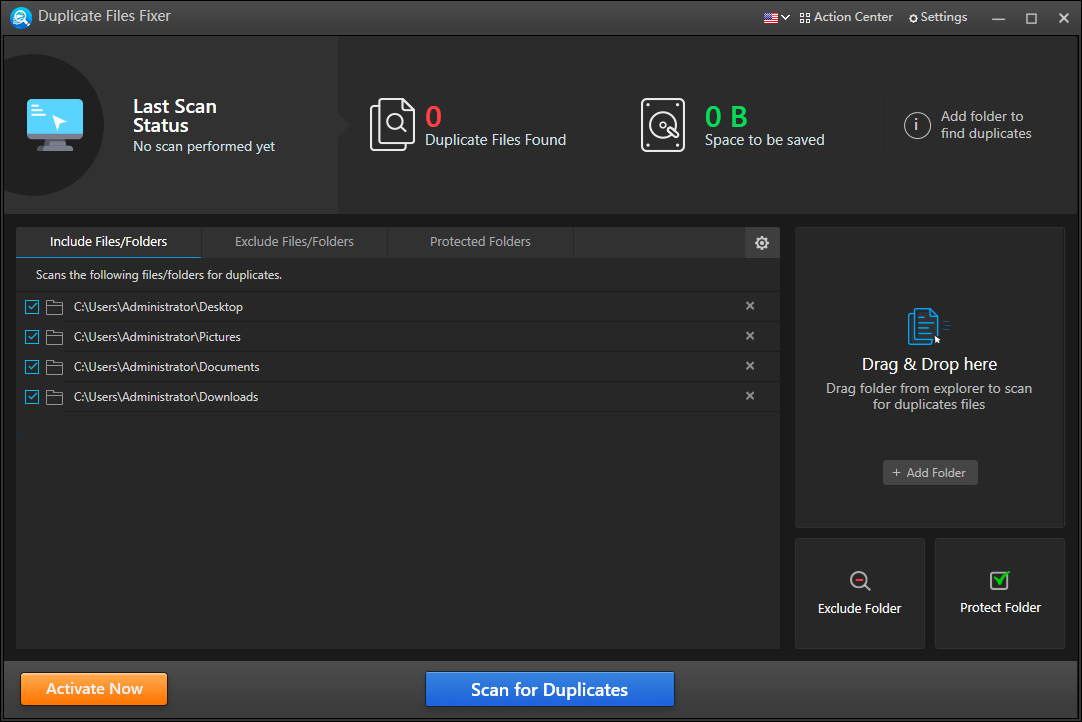Select the Protect Folder checkmark icon
Image resolution: width=1082 pixels, height=722 pixels.
[x=999, y=581]
